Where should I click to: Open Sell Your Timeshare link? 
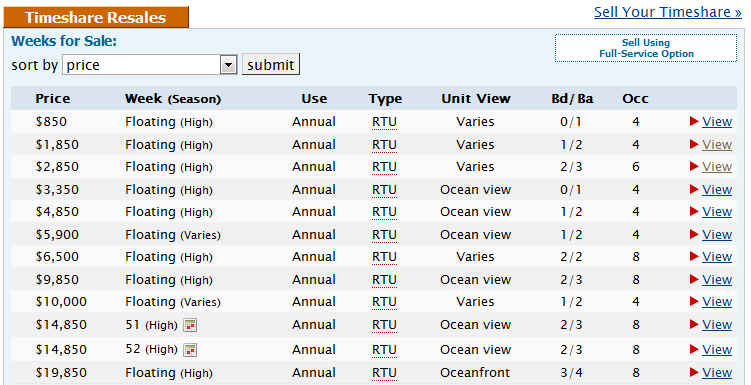point(668,12)
